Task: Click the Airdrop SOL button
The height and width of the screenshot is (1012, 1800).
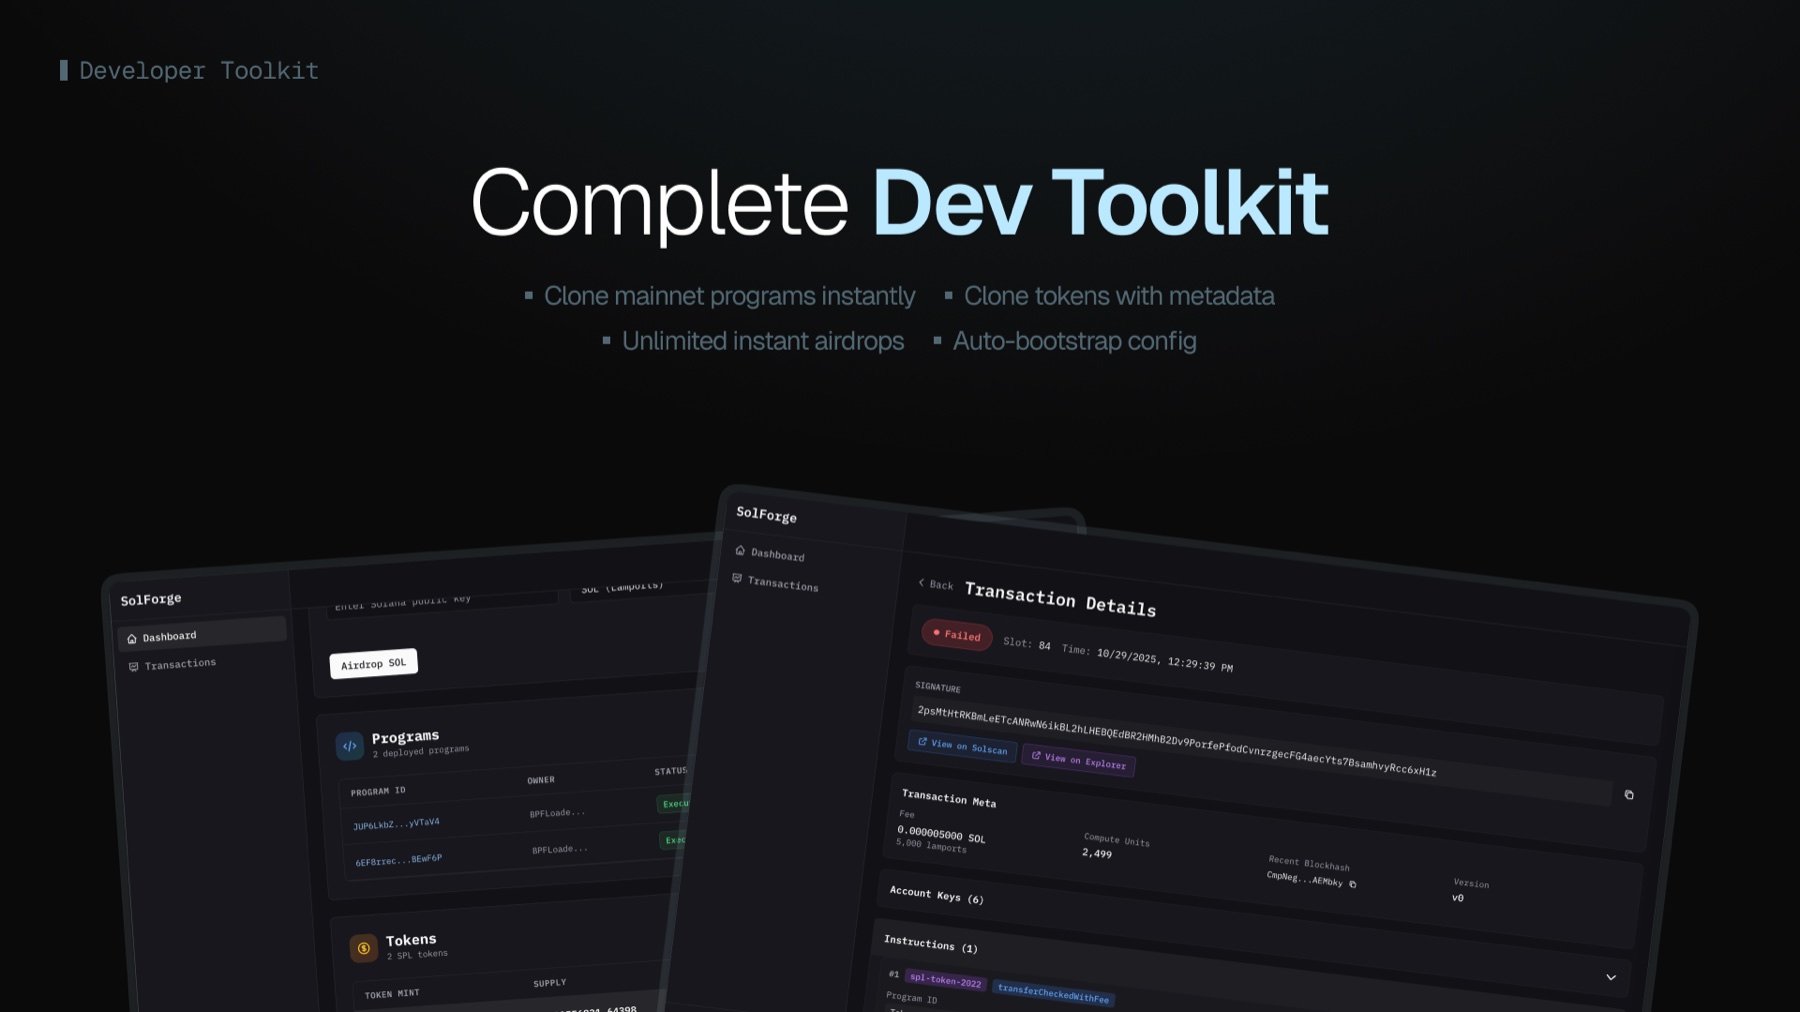Action: pyautogui.click(x=373, y=664)
